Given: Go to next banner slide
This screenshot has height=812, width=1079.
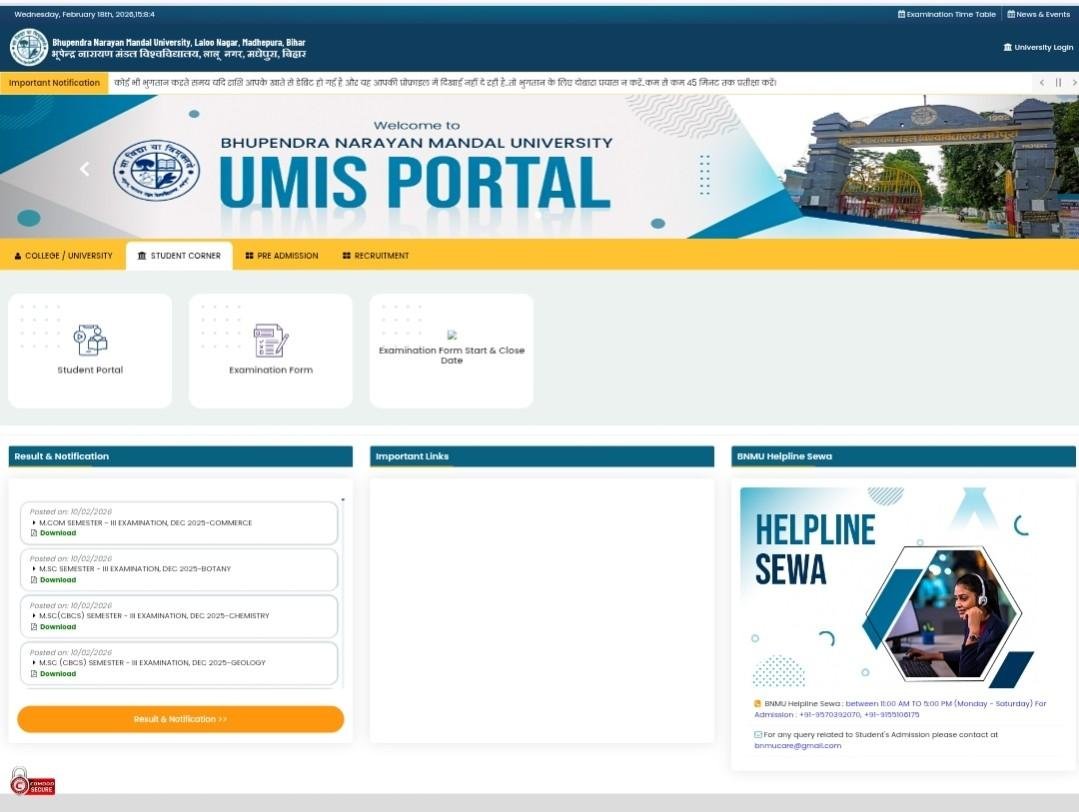Looking at the screenshot, I should (999, 169).
